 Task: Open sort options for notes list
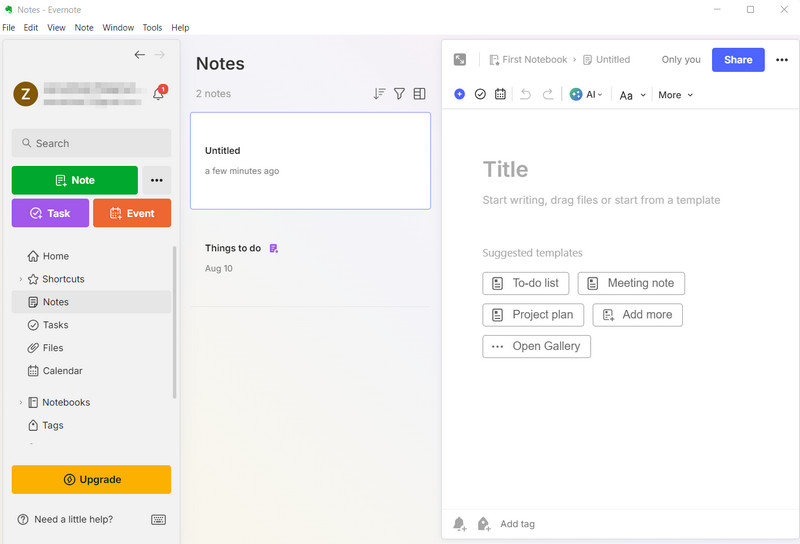coord(379,93)
